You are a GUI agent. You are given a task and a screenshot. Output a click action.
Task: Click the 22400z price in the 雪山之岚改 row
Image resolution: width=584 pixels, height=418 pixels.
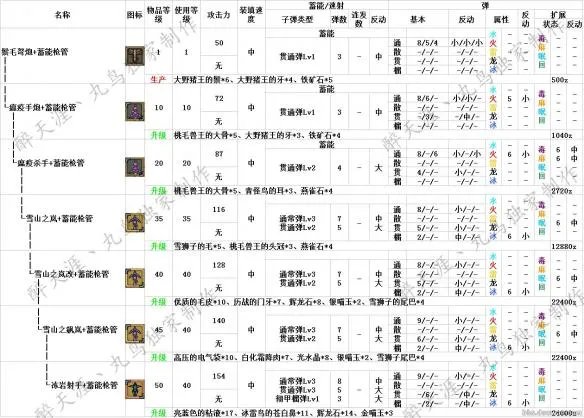(564, 302)
